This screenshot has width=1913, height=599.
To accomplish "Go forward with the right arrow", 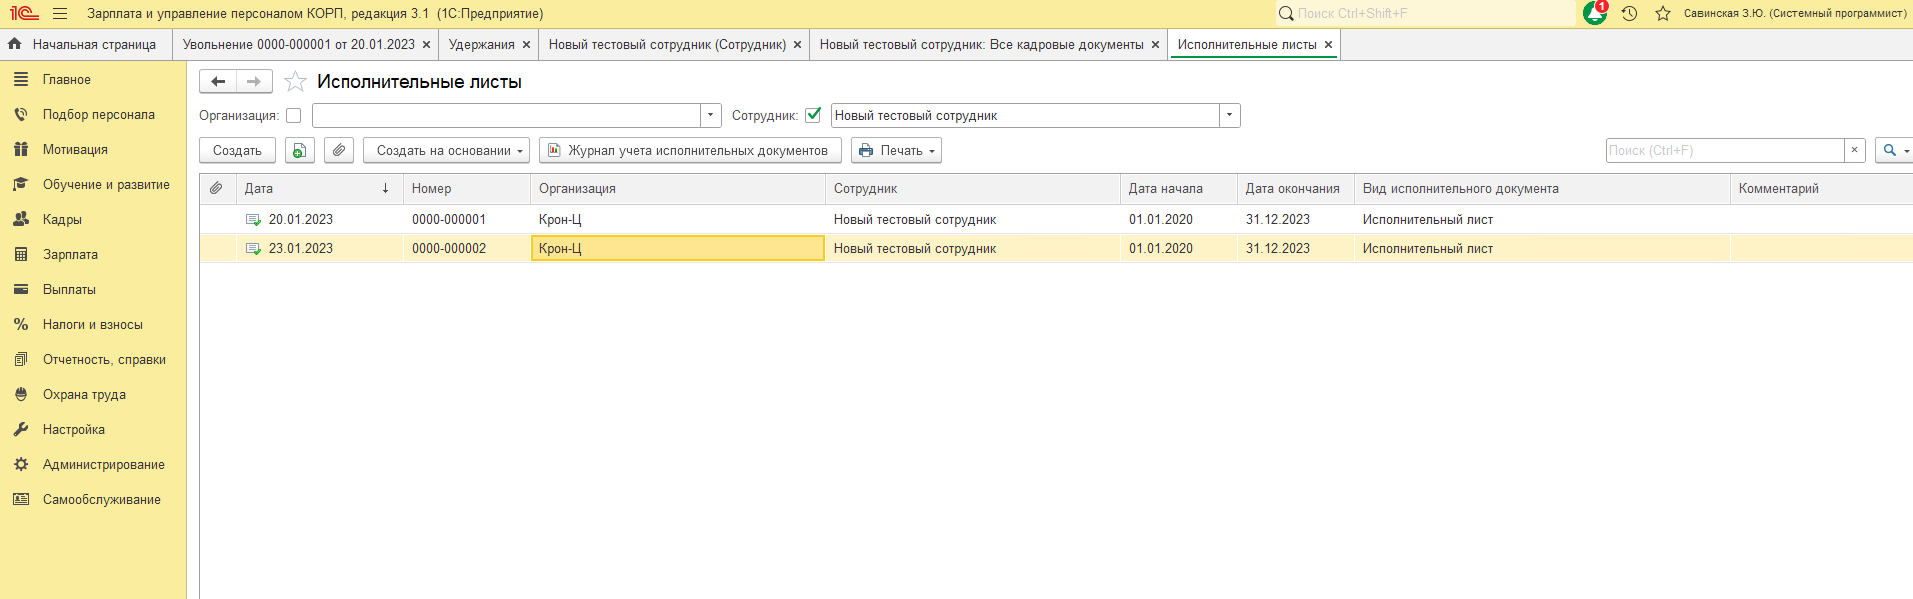I will pyautogui.click(x=254, y=81).
